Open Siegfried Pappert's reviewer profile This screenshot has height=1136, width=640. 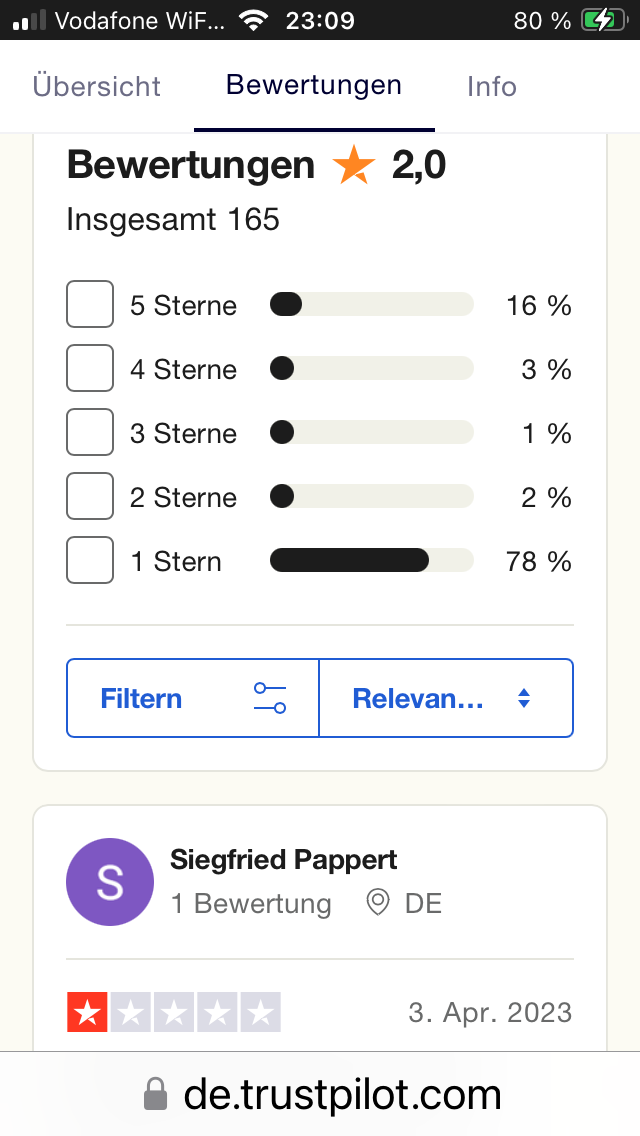click(x=284, y=860)
